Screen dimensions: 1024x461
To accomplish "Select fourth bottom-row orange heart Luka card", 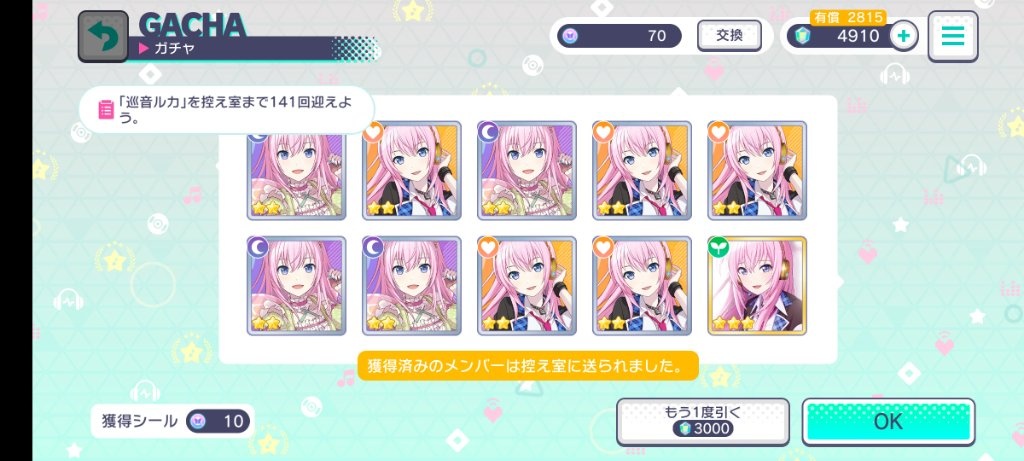I will coord(642,286).
